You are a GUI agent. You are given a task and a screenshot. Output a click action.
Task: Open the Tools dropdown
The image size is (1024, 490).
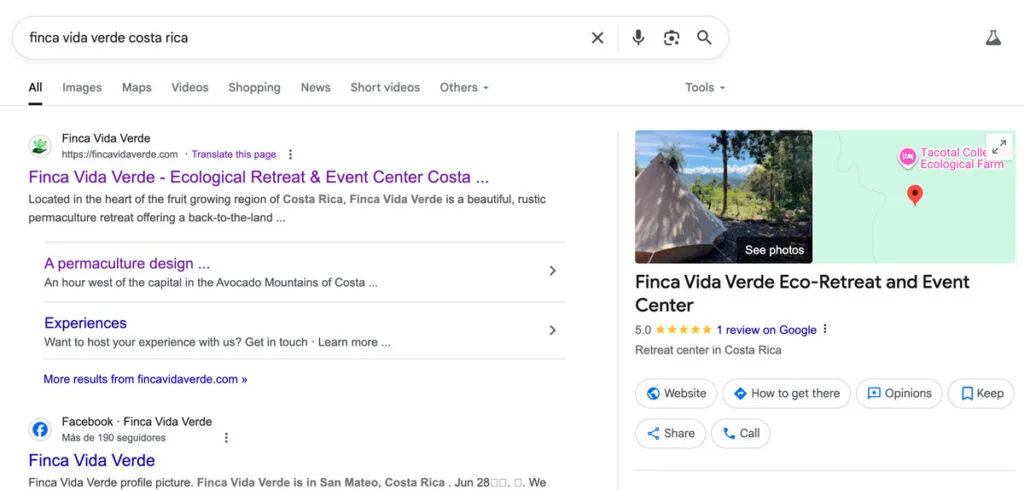click(x=705, y=88)
